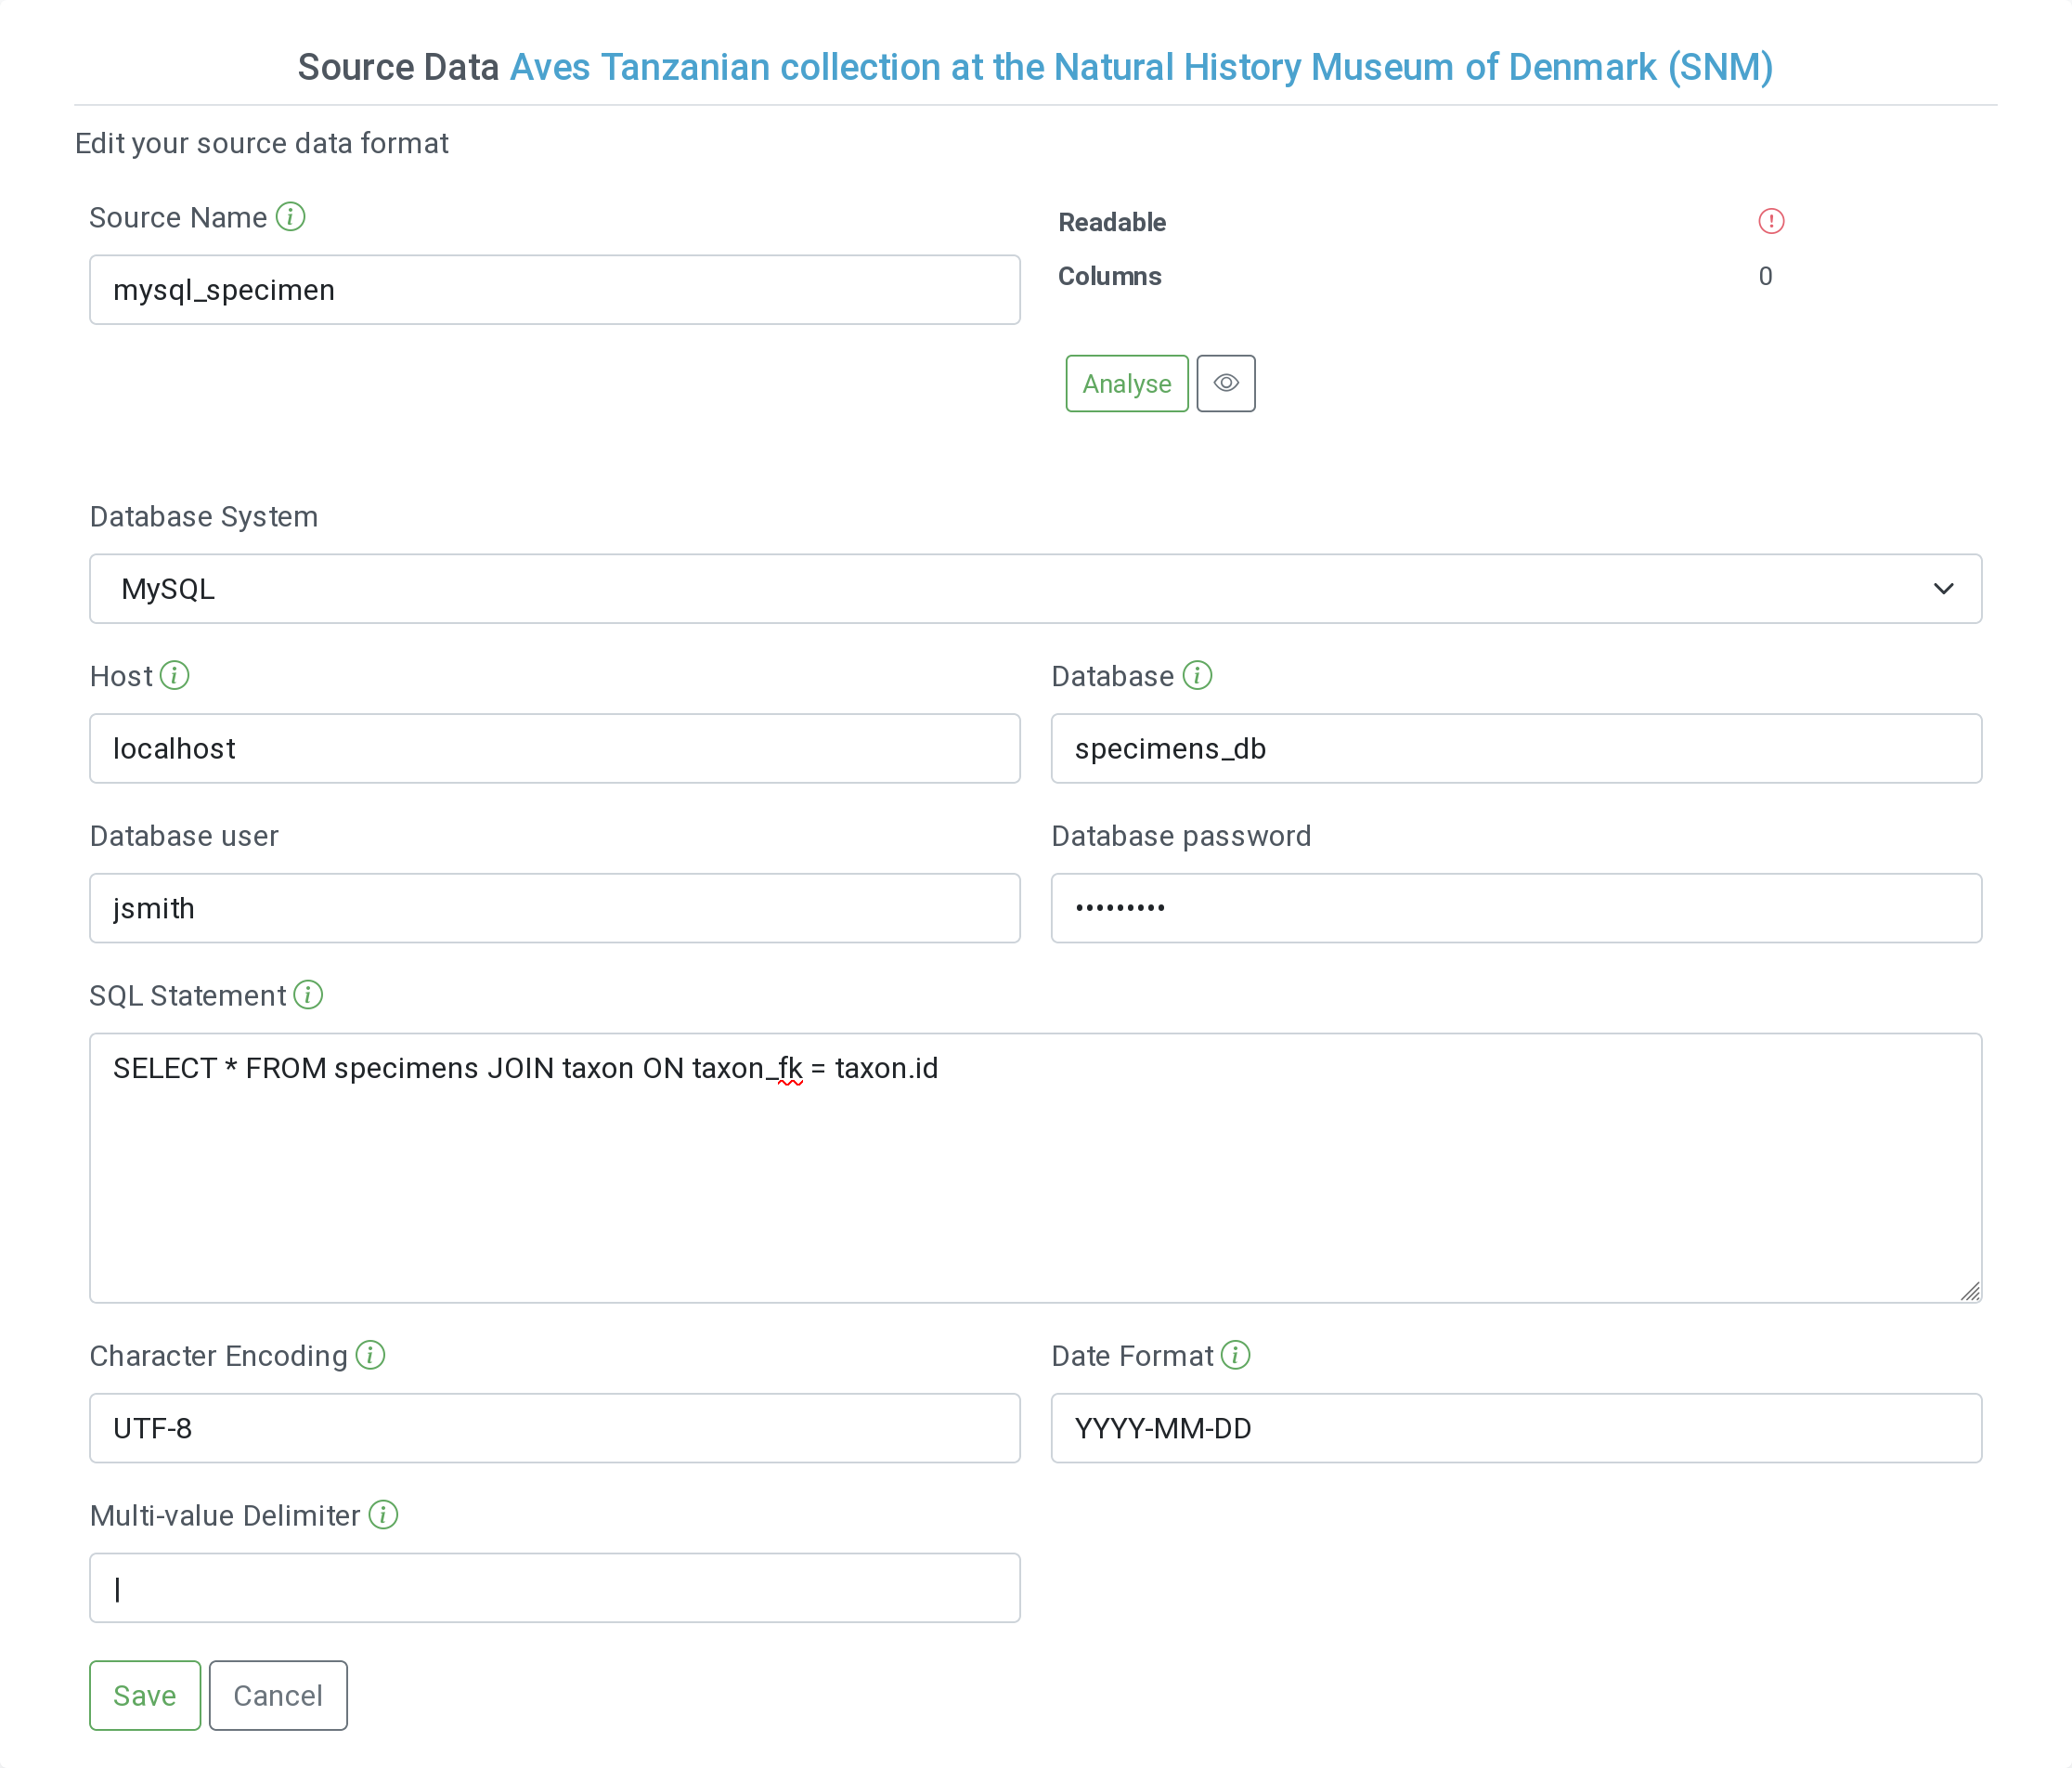2072x1768 pixels.
Task: Open the Aves Tanzanian collection link
Action: 1141,67
